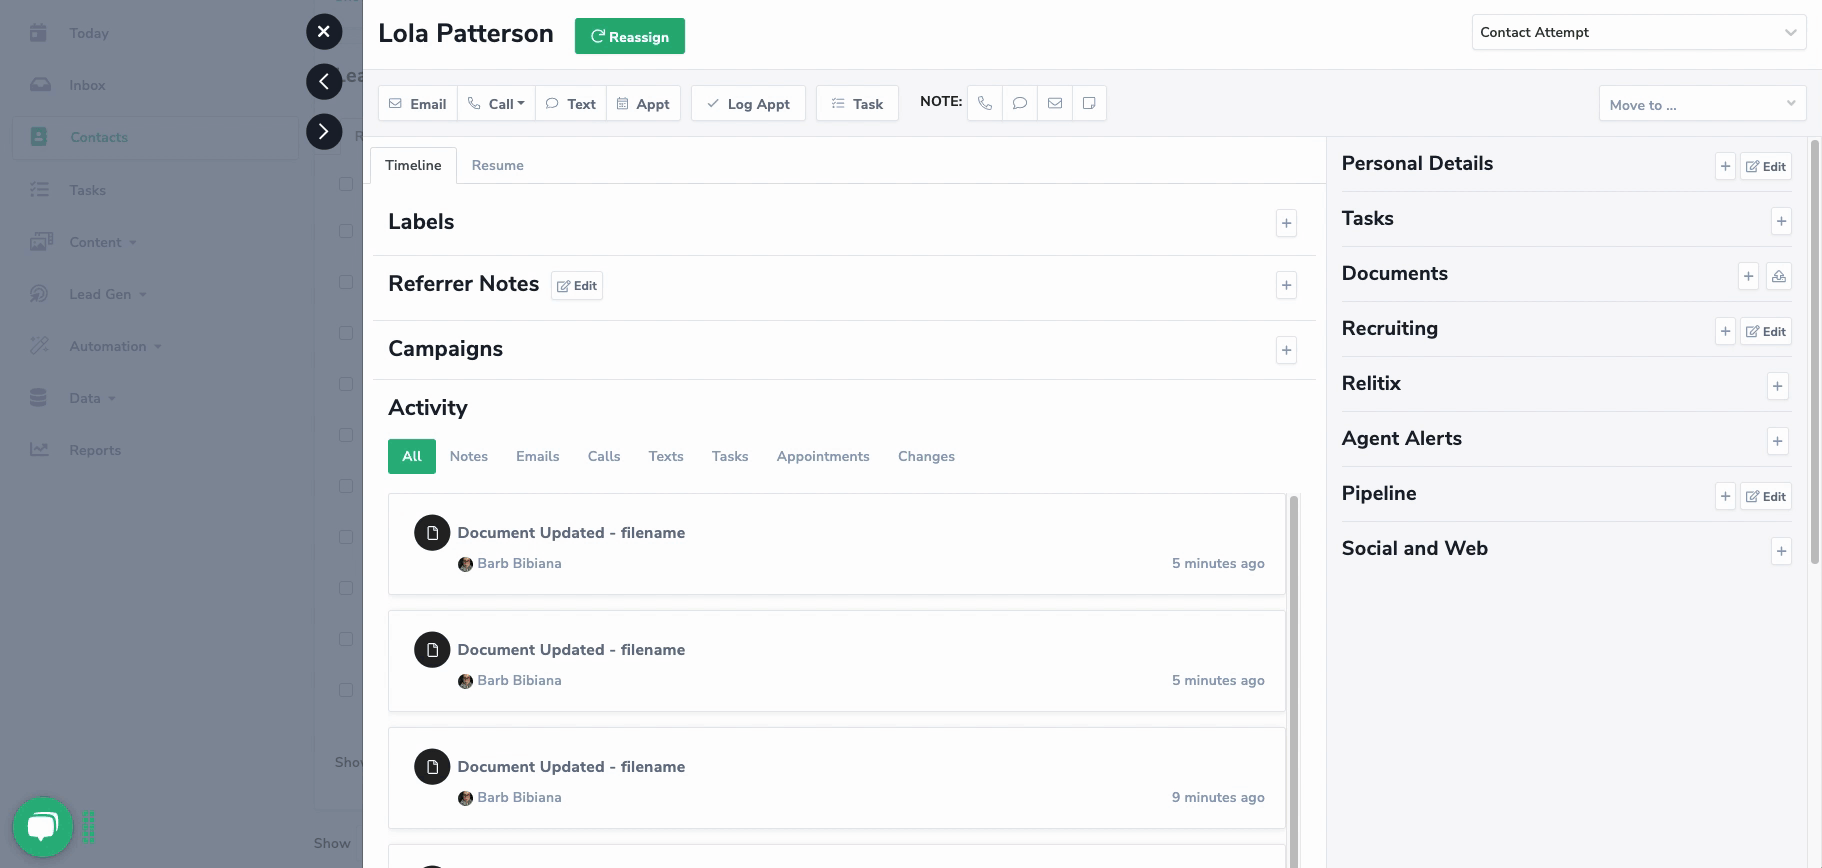Close the contact detail panel
The image size is (1822, 868).
tap(324, 32)
